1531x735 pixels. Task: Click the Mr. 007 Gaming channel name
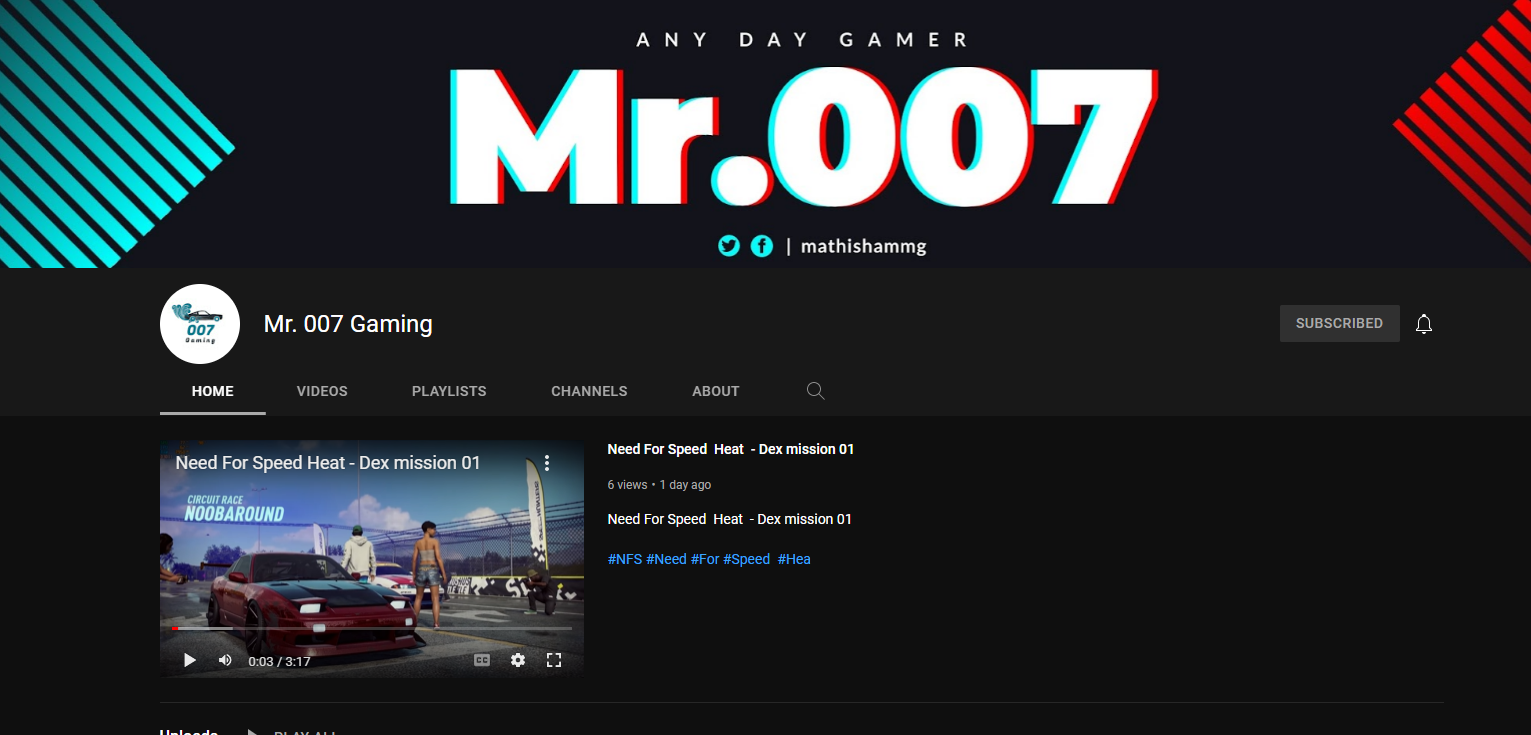point(348,324)
